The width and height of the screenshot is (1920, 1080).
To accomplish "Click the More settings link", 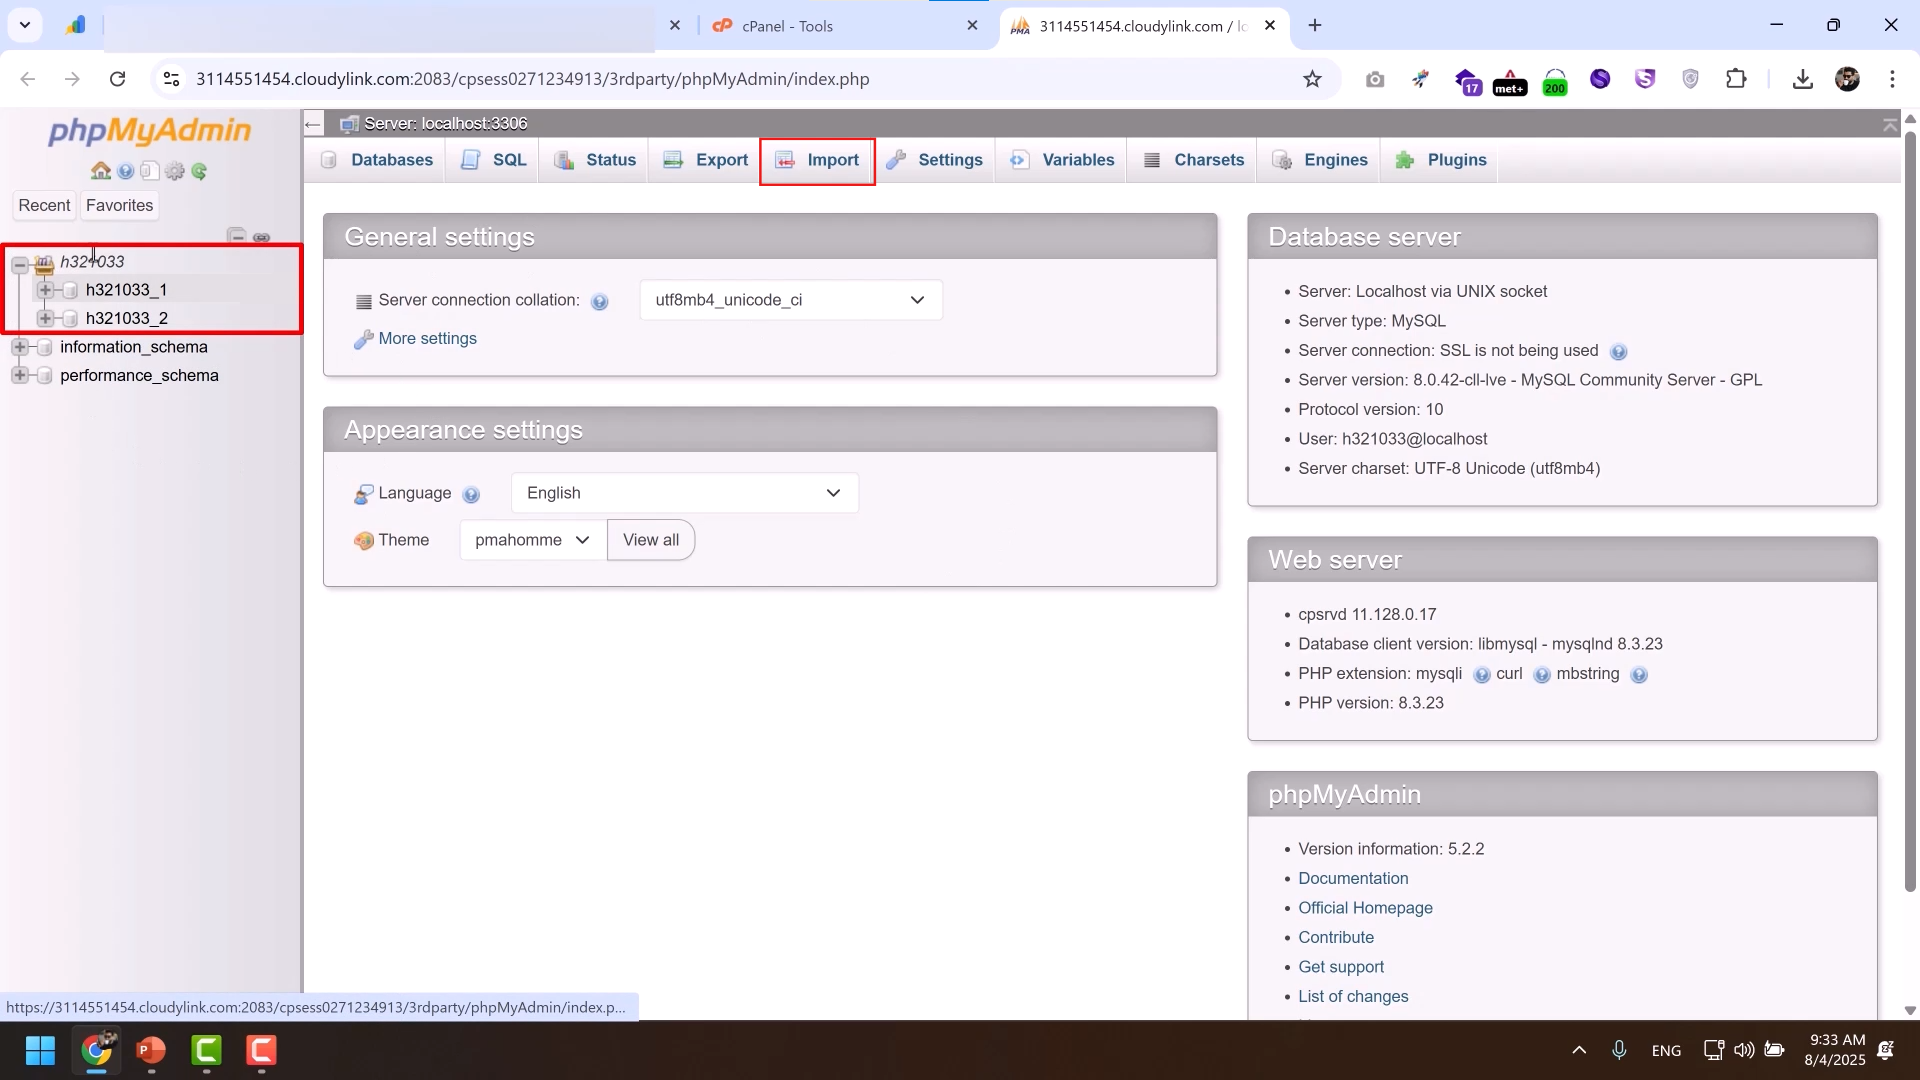I will pyautogui.click(x=427, y=339).
